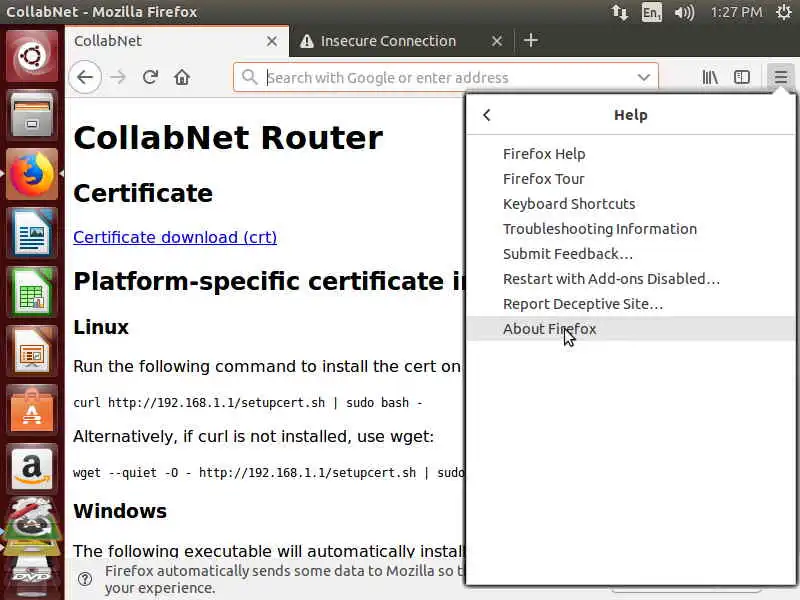This screenshot has height=600, width=800.
Task: Open the En keyboard layout indicator
Action: (x=652, y=12)
